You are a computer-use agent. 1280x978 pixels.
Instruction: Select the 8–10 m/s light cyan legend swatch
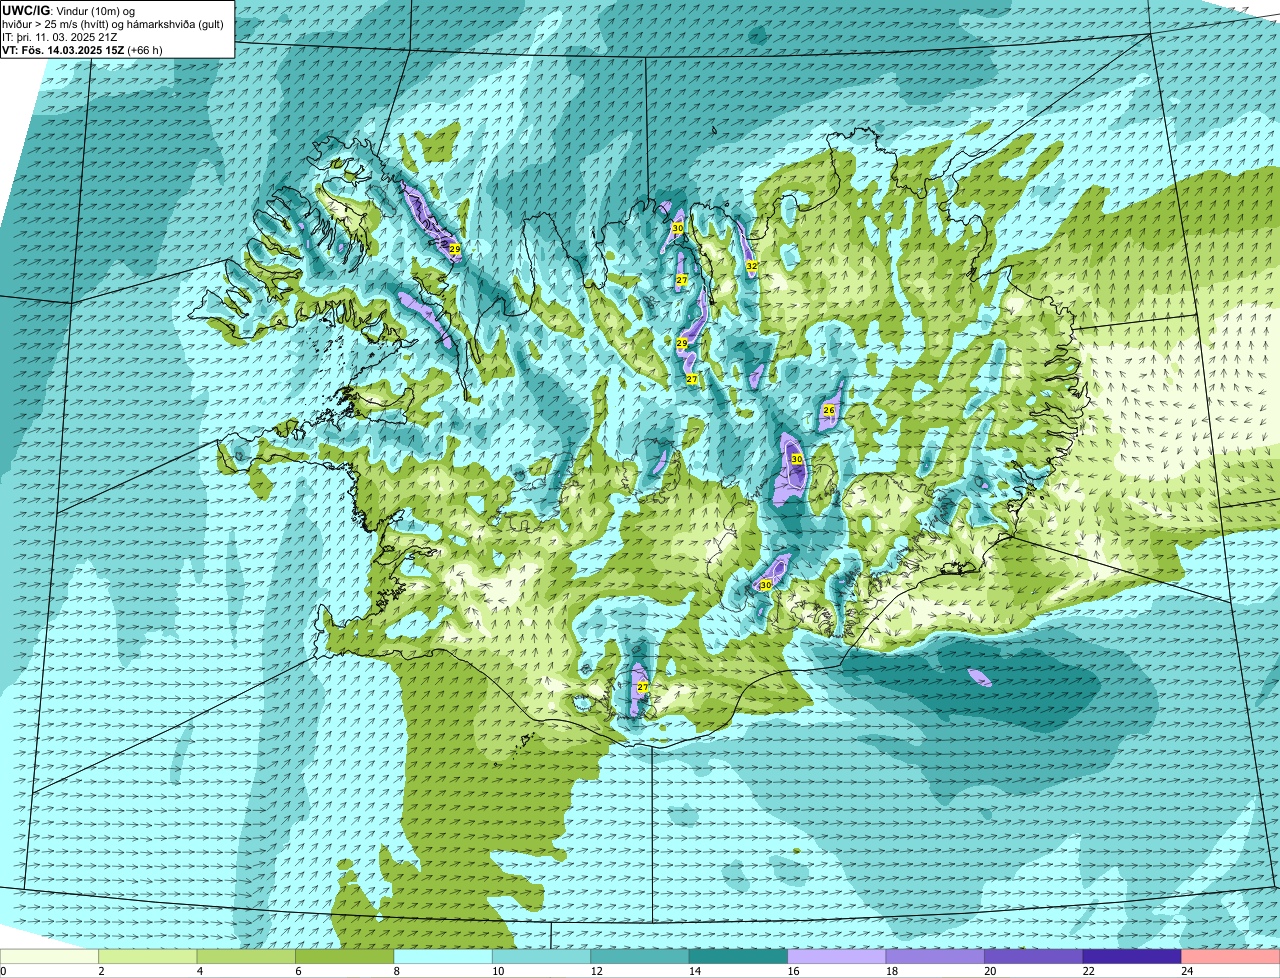tap(443, 957)
